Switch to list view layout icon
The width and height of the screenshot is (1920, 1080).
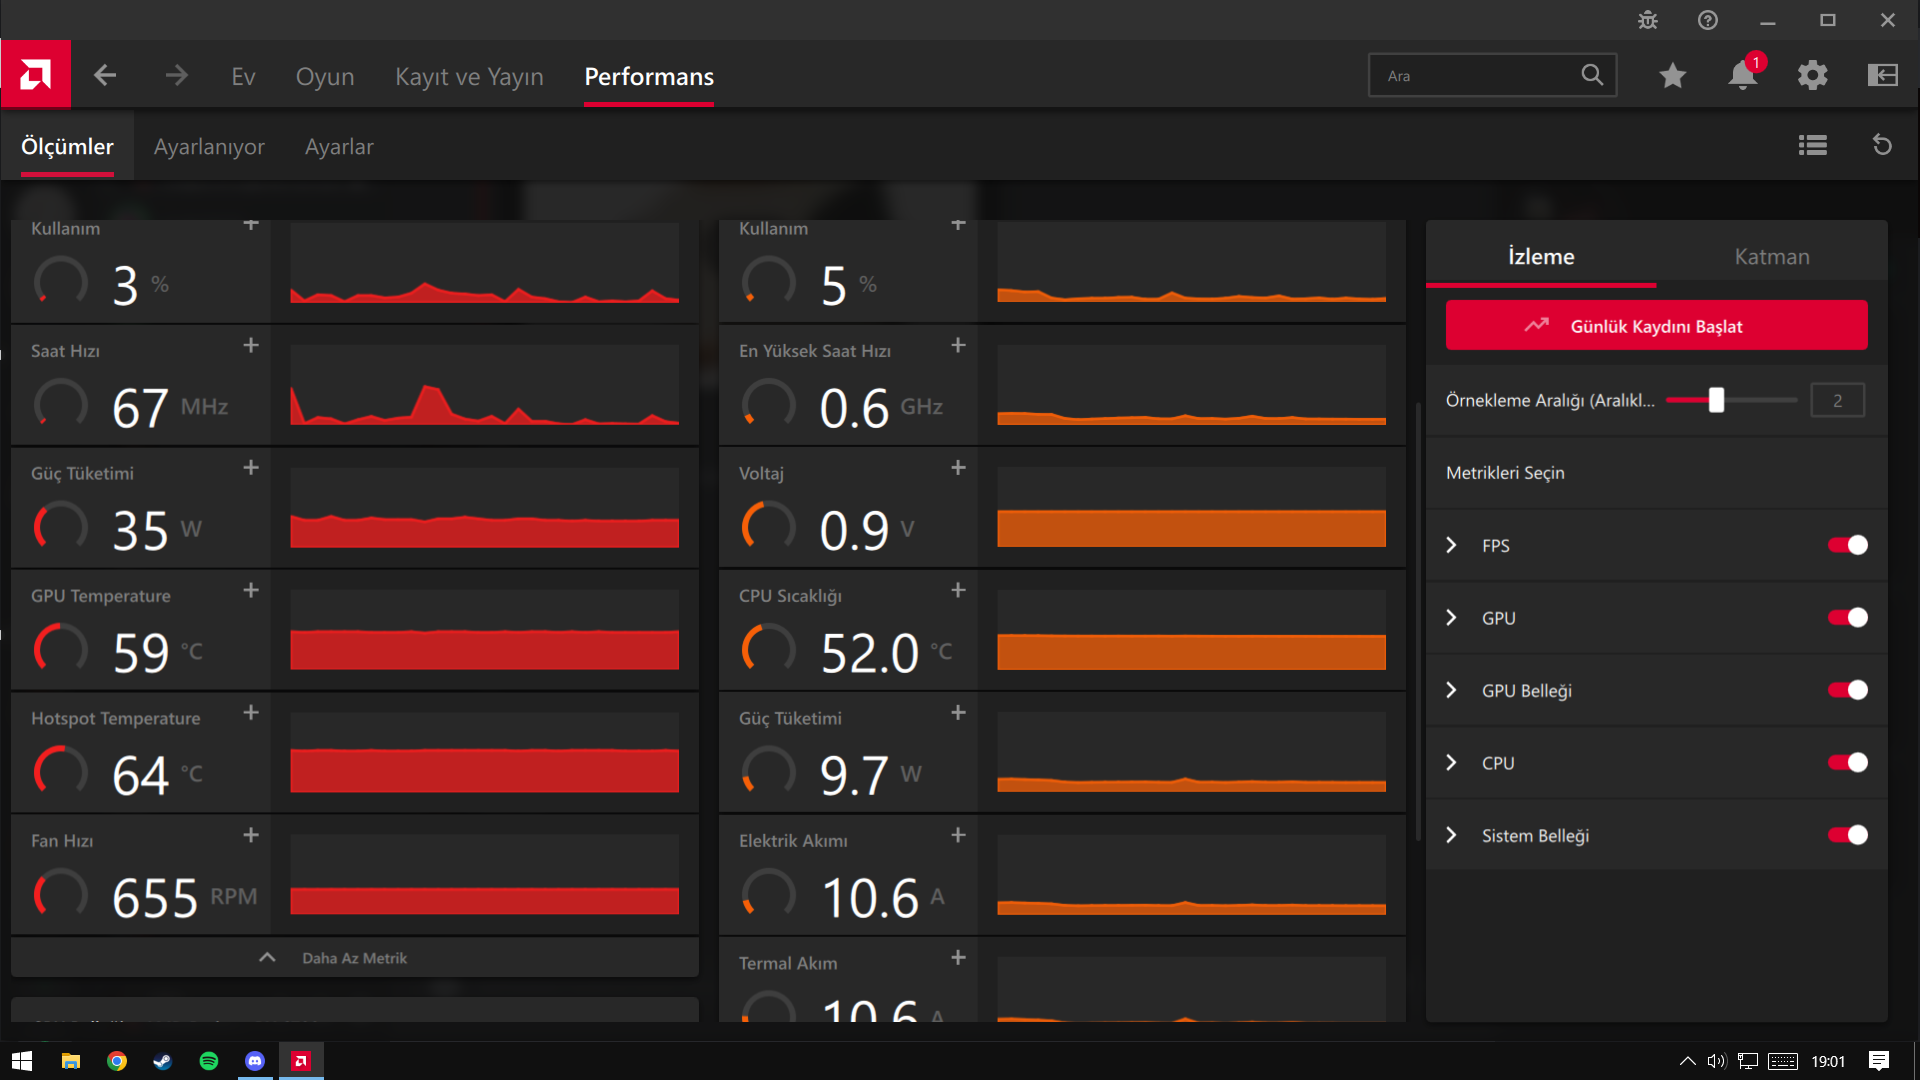point(1813,146)
